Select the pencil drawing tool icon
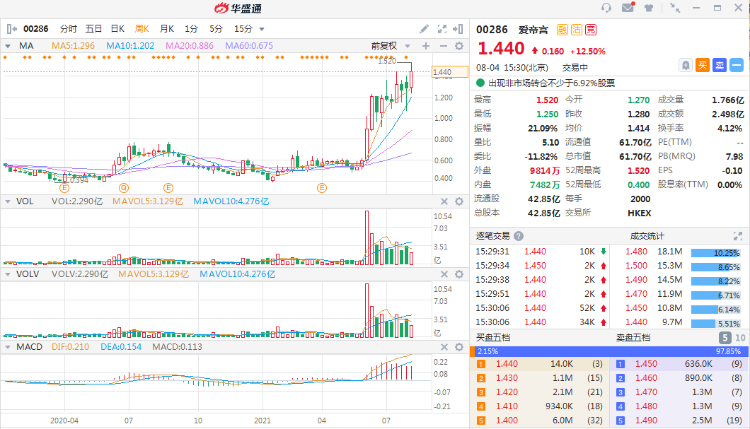The height and width of the screenshot is (429, 750). (424, 28)
